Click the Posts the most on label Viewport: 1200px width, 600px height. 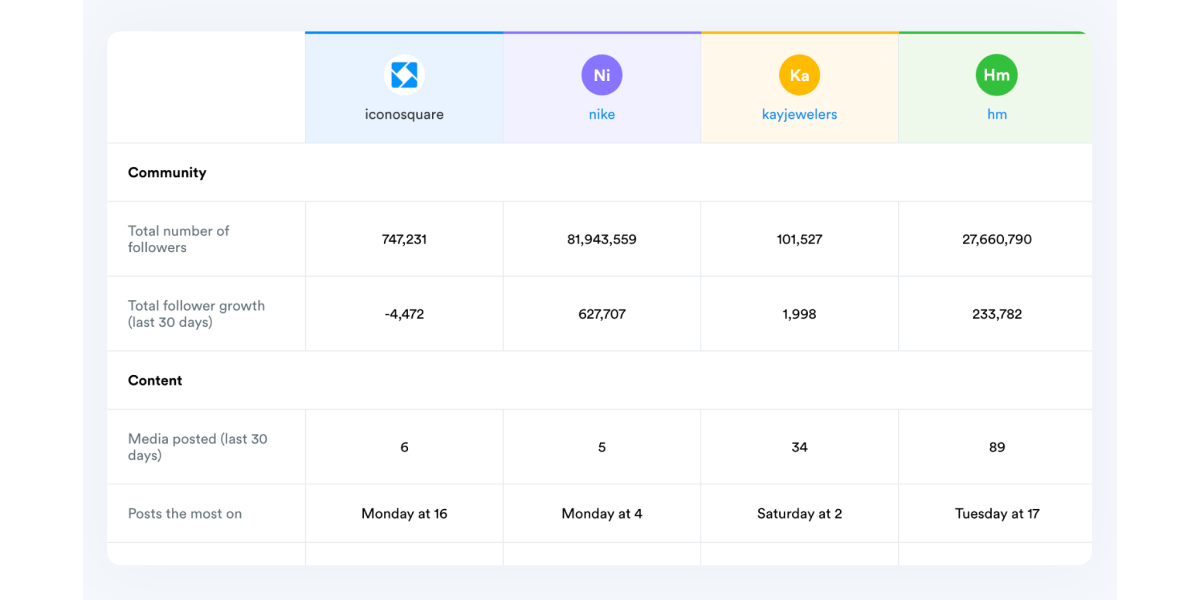[x=185, y=514]
